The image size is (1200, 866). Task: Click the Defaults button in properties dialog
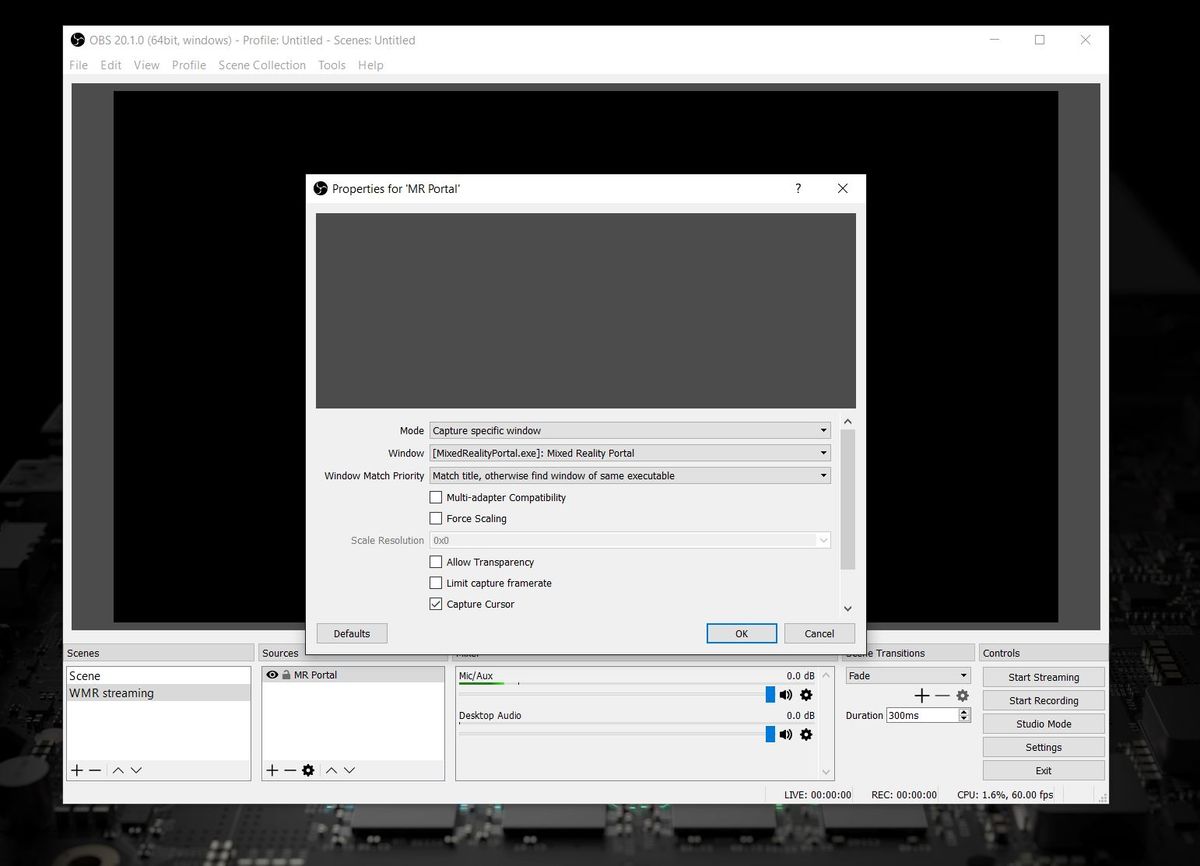pos(351,633)
